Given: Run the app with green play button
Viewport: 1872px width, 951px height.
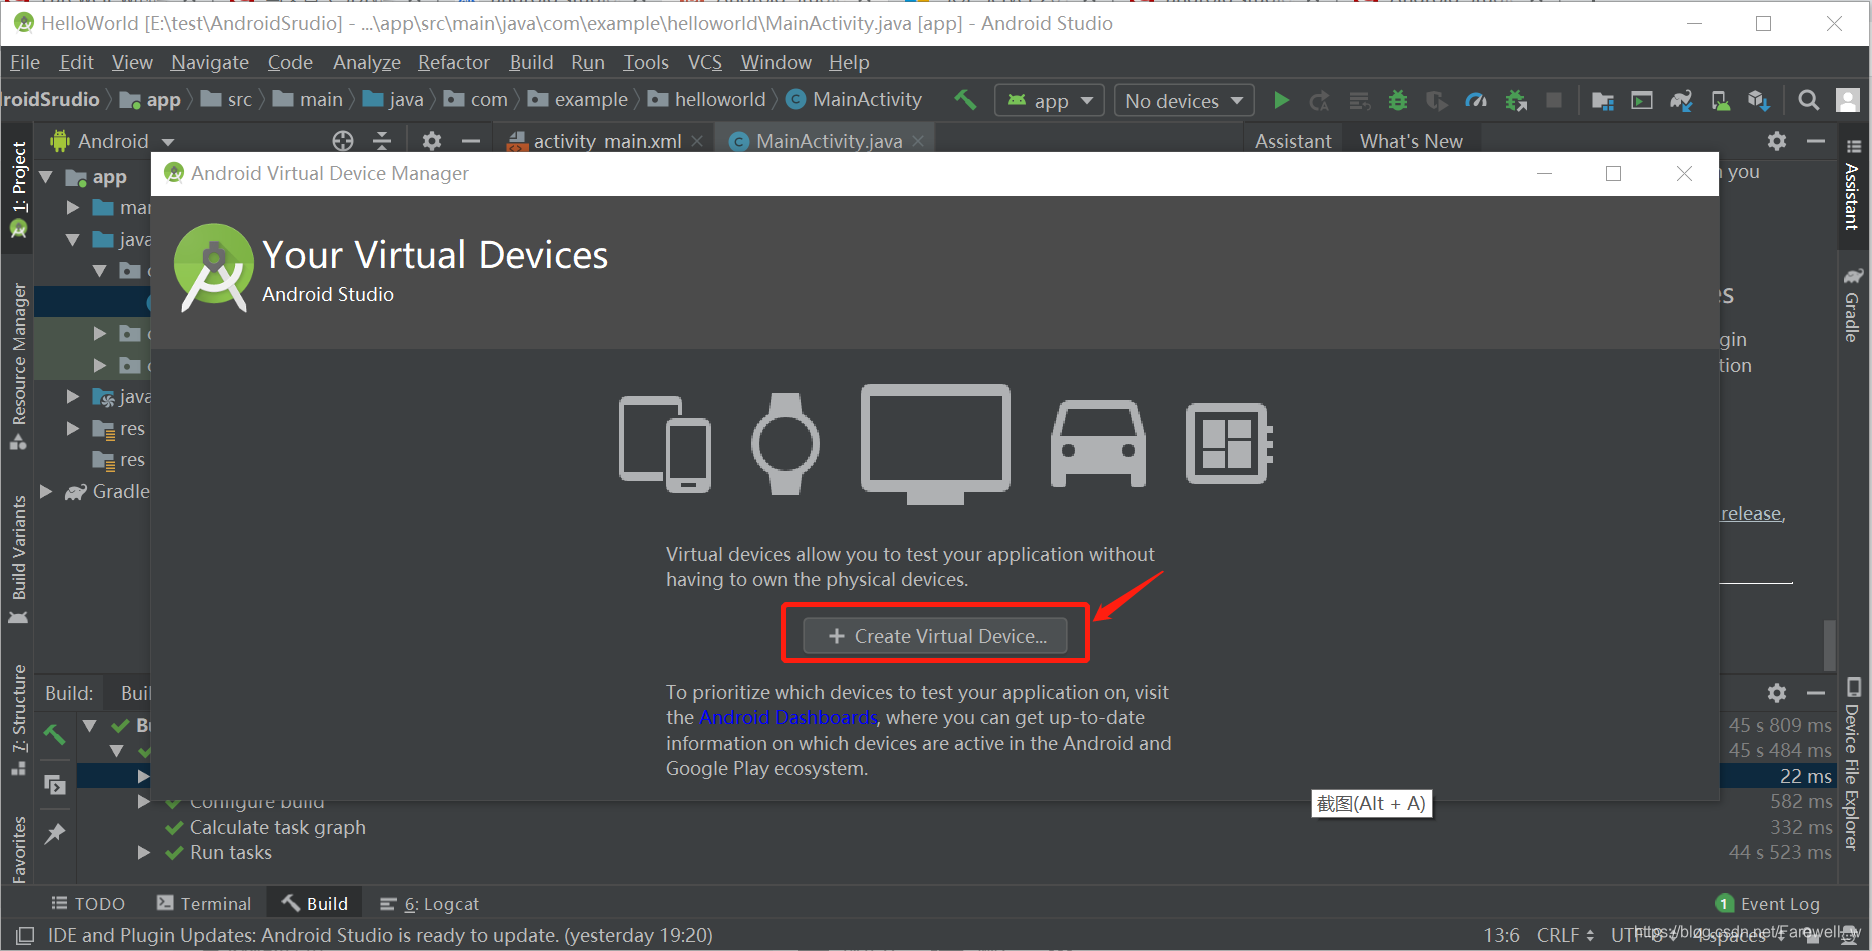Looking at the screenshot, I should click(1281, 100).
